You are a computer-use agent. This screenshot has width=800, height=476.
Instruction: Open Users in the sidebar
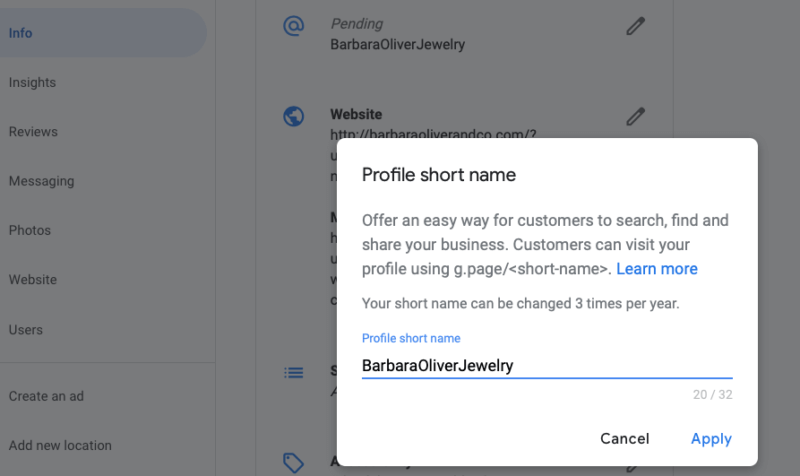point(26,329)
